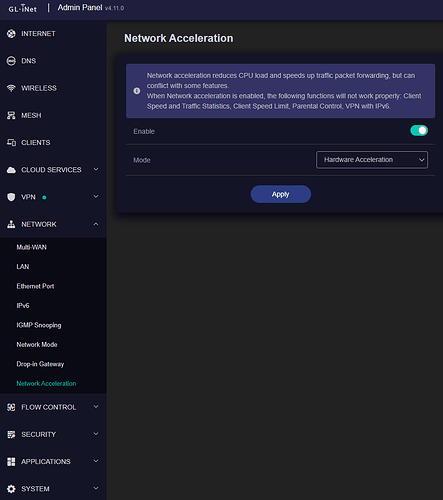The height and width of the screenshot is (500, 443).
Task: Click the NETWORK menu label
Action: 39,224
